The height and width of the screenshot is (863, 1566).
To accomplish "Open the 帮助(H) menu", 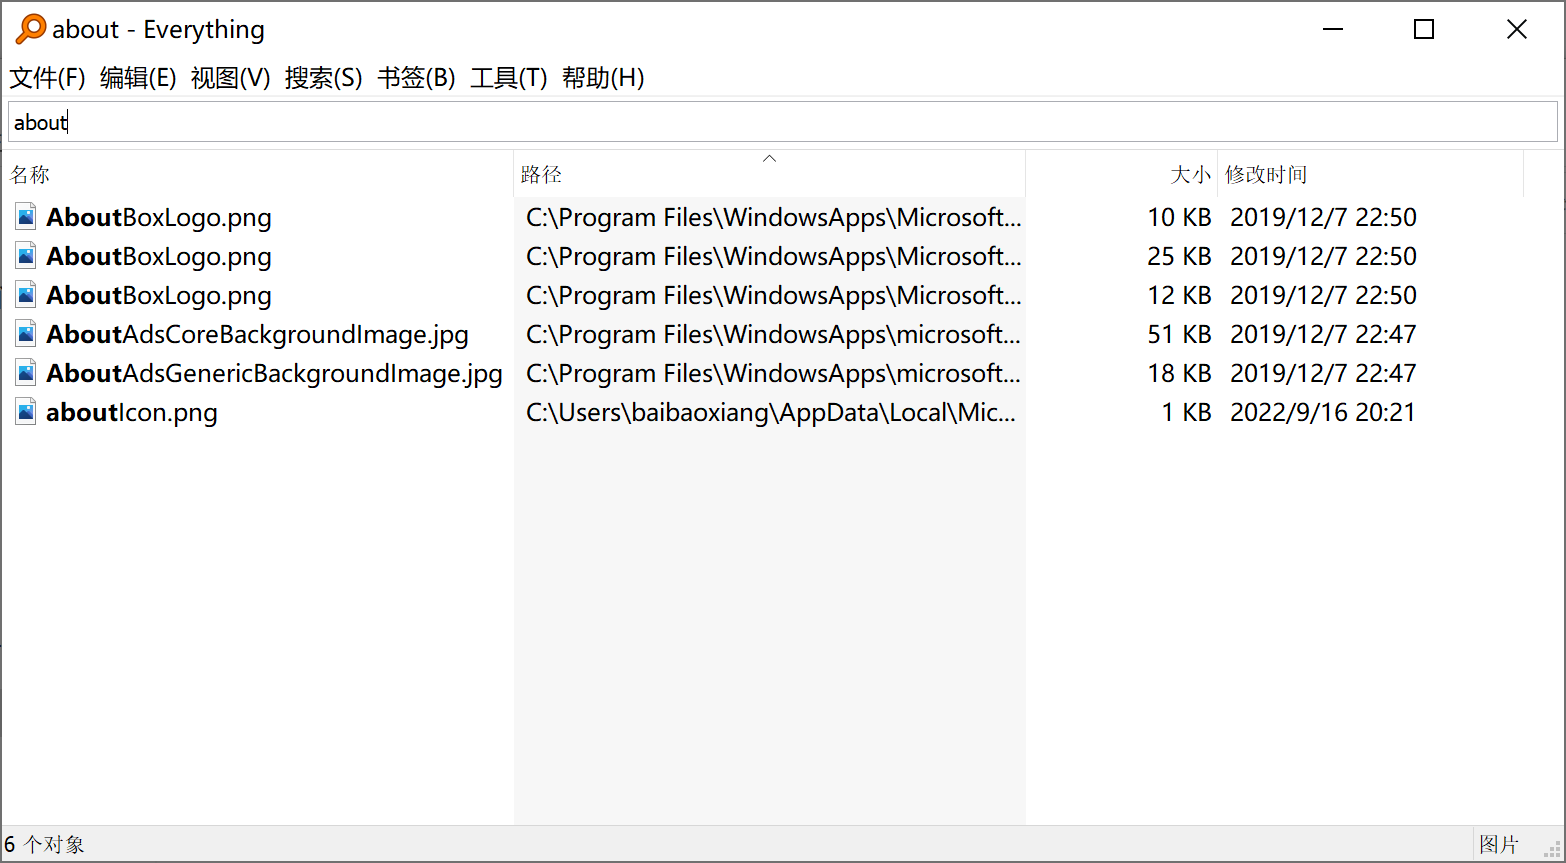I will [602, 78].
